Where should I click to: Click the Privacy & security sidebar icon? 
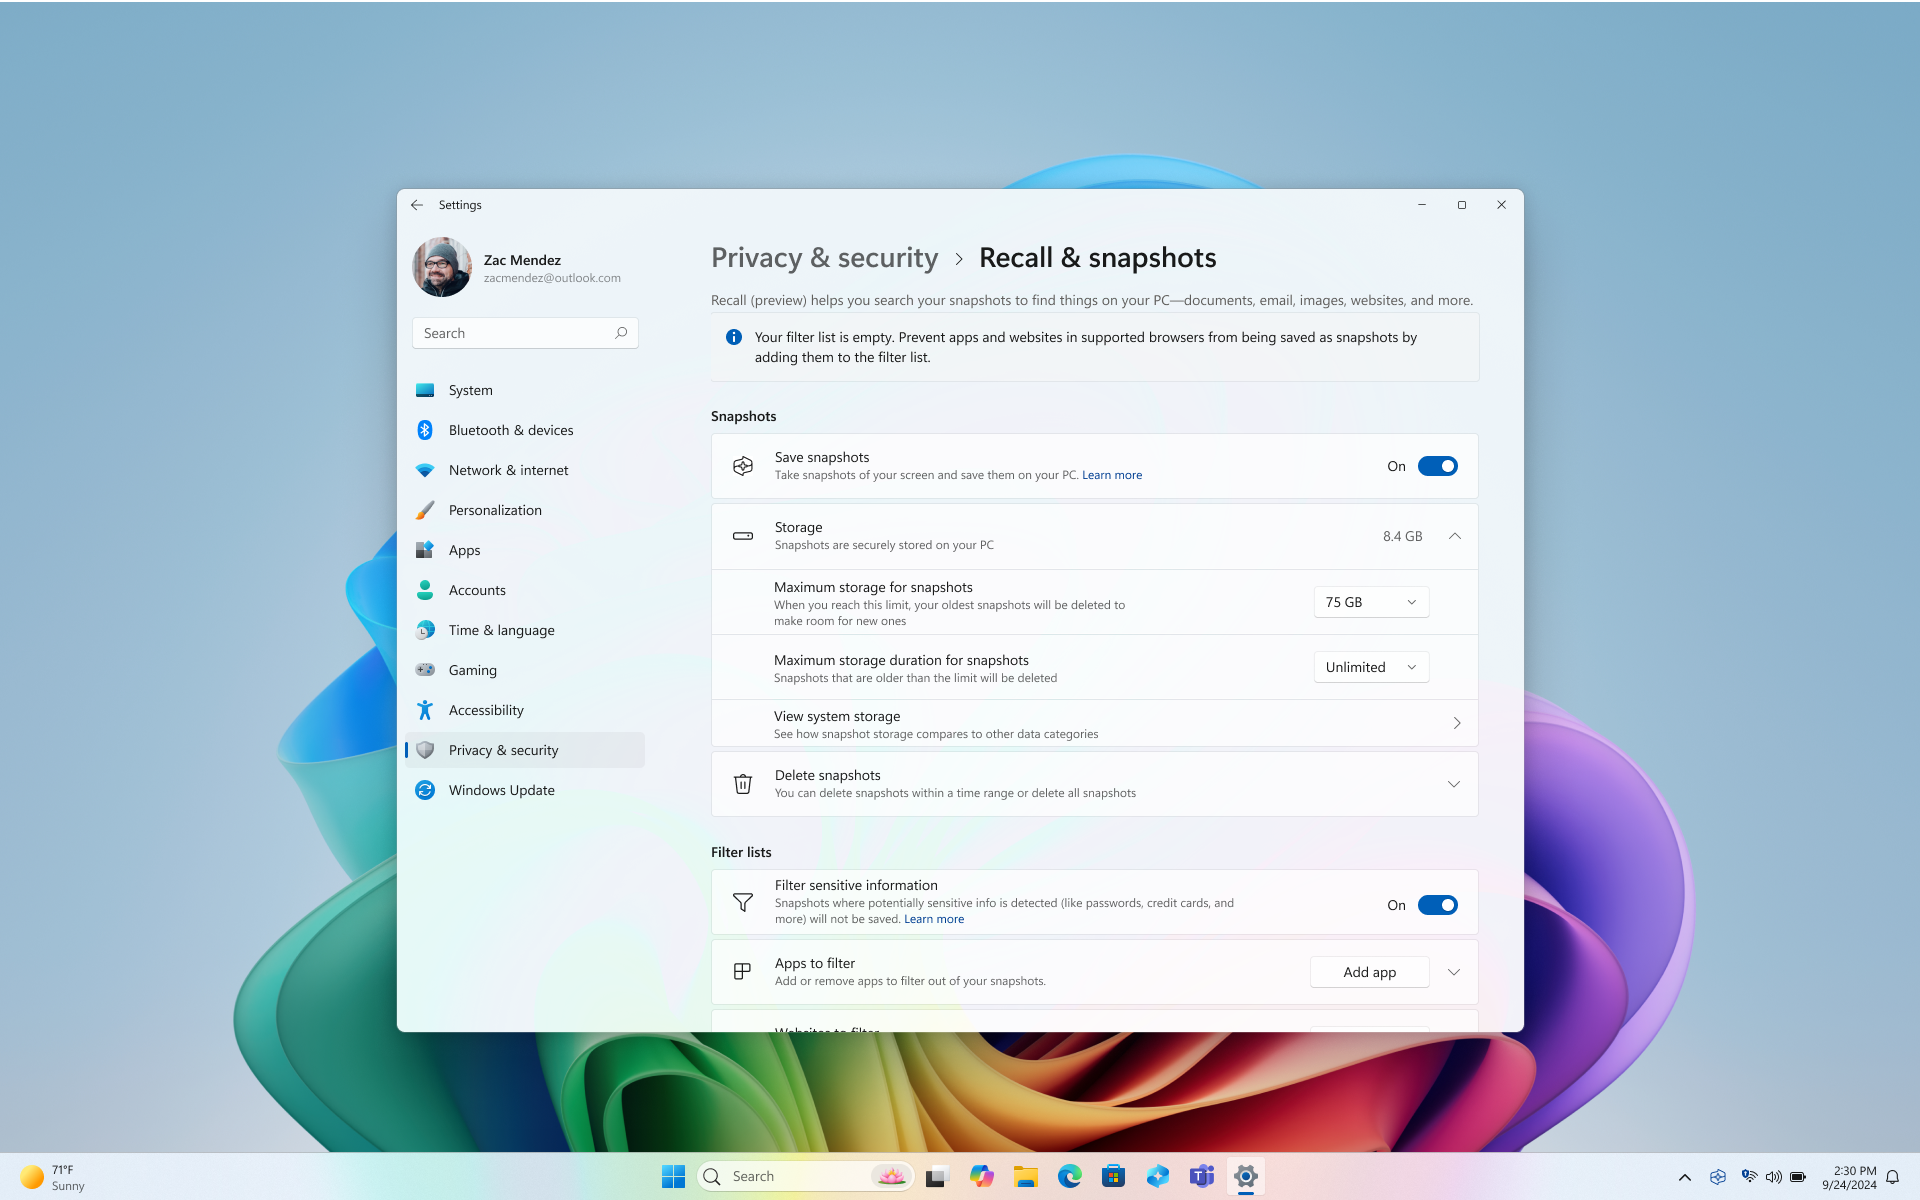(426, 749)
